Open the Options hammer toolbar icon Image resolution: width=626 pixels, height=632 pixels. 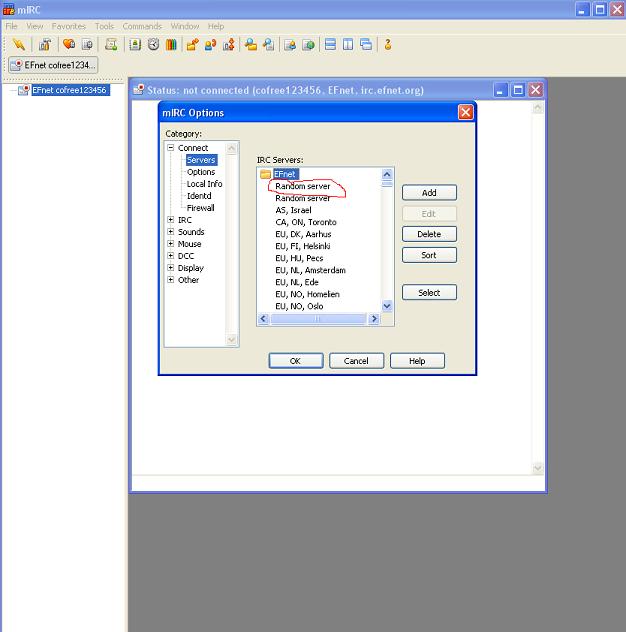(x=45, y=44)
